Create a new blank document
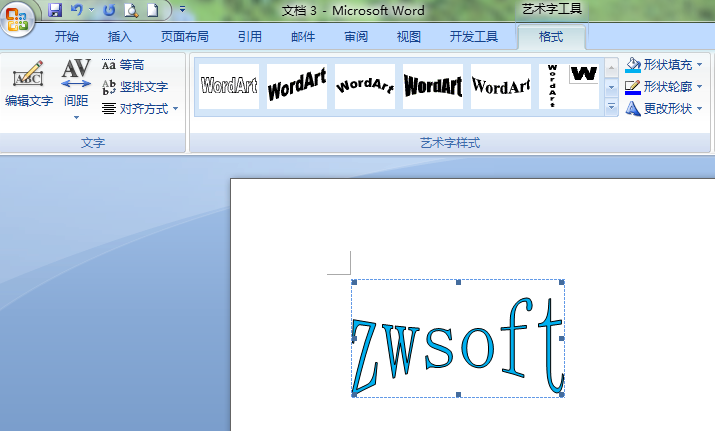Image resolution: width=715 pixels, height=431 pixels. tap(152, 10)
